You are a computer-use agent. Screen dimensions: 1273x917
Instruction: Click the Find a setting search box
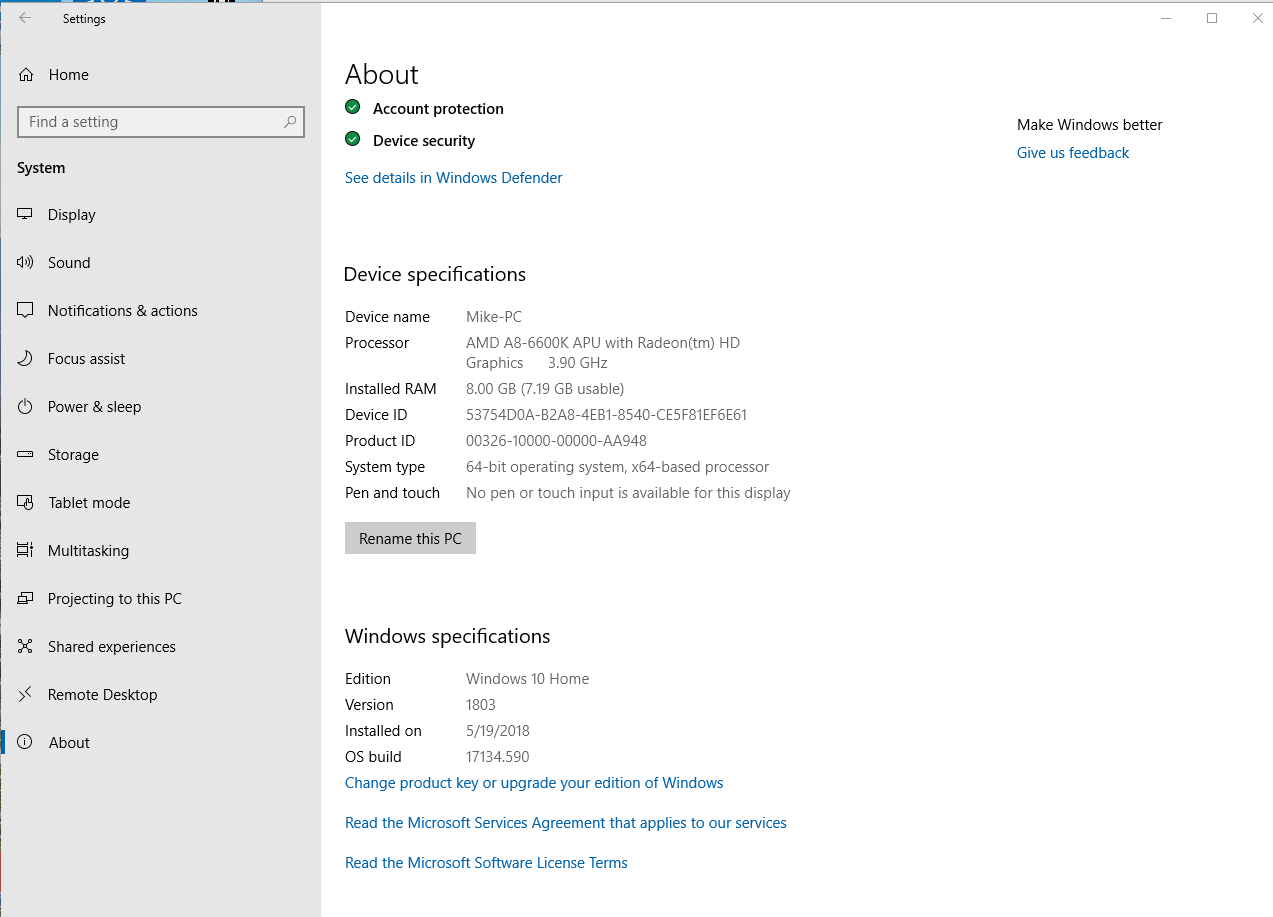161,122
